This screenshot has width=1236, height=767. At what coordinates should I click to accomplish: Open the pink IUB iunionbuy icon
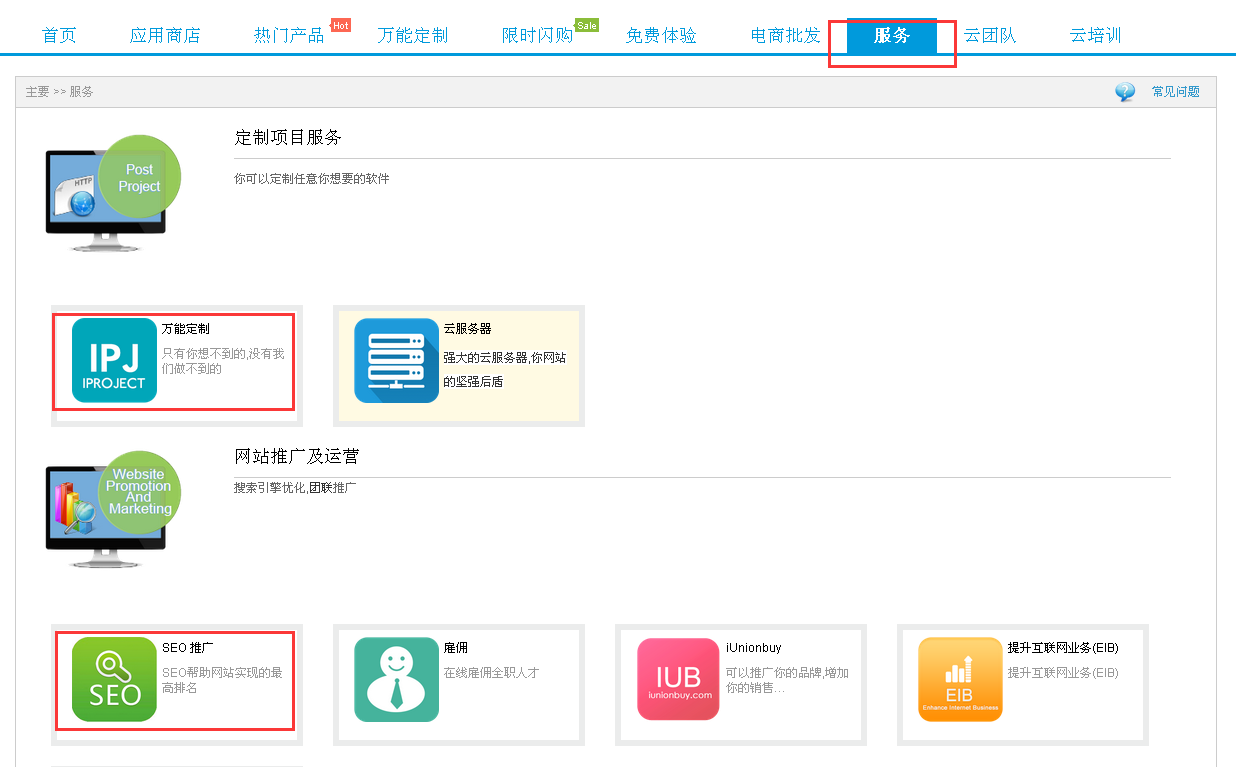(x=678, y=679)
